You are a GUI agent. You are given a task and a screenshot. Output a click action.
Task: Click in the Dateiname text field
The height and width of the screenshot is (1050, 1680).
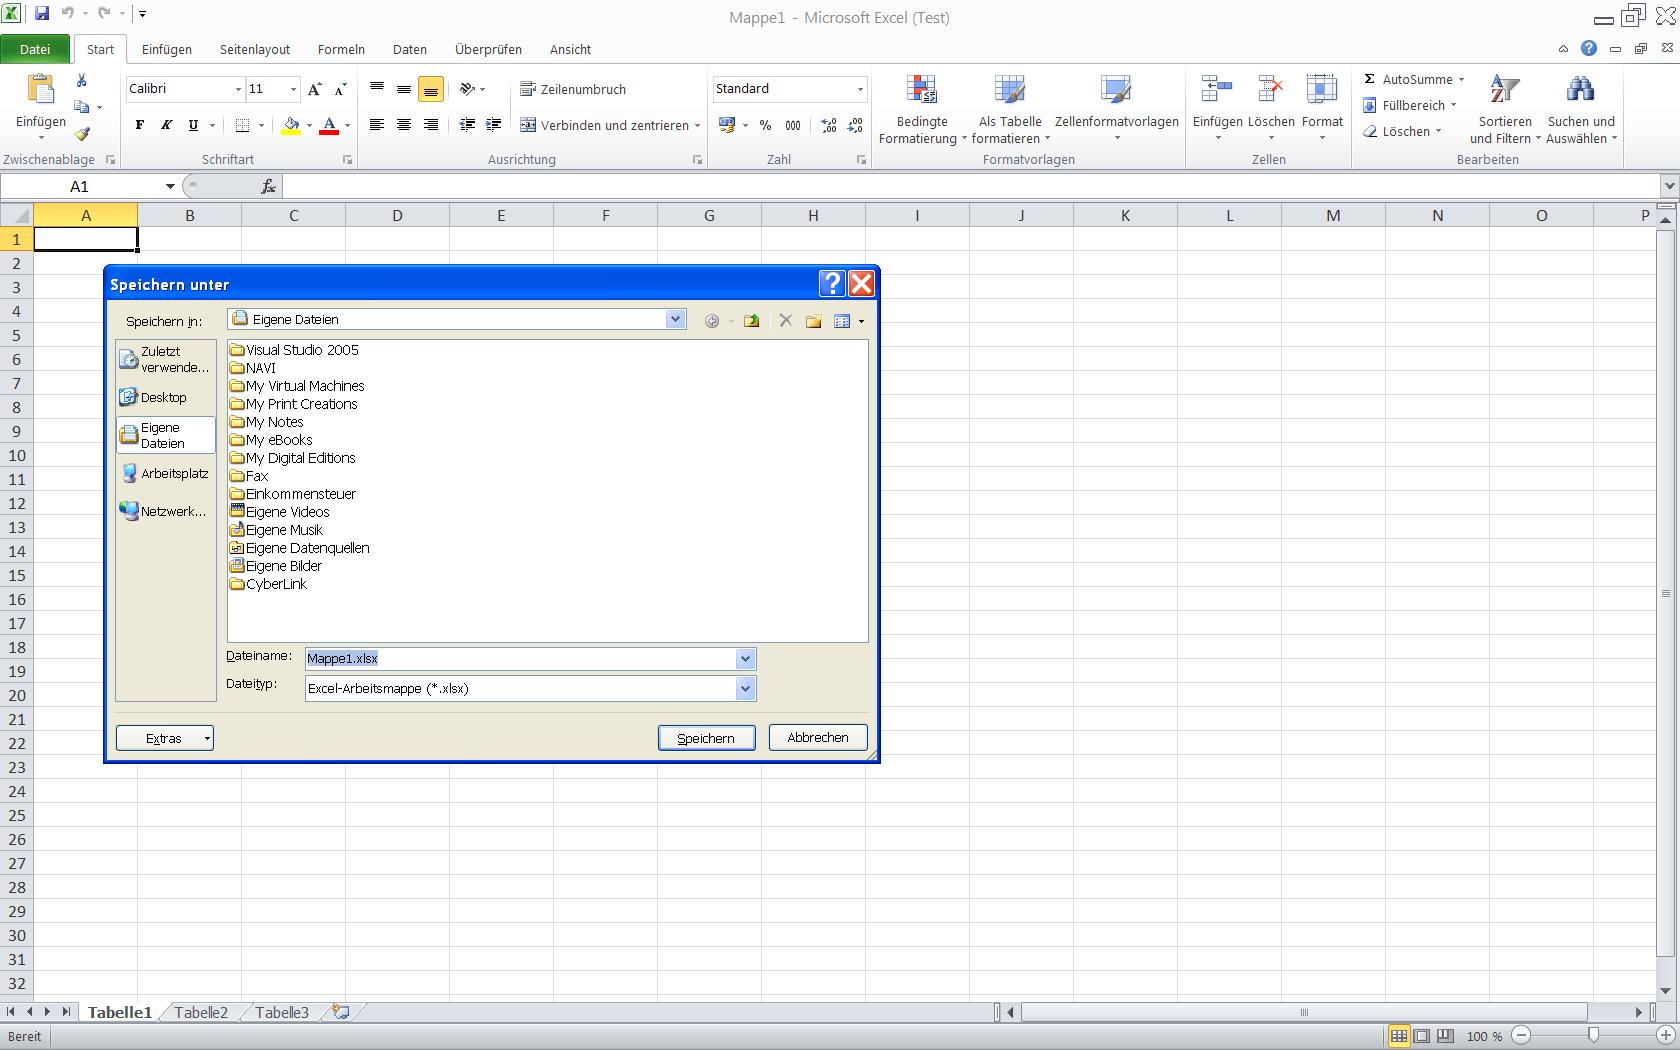pyautogui.click(x=520, y=658)
